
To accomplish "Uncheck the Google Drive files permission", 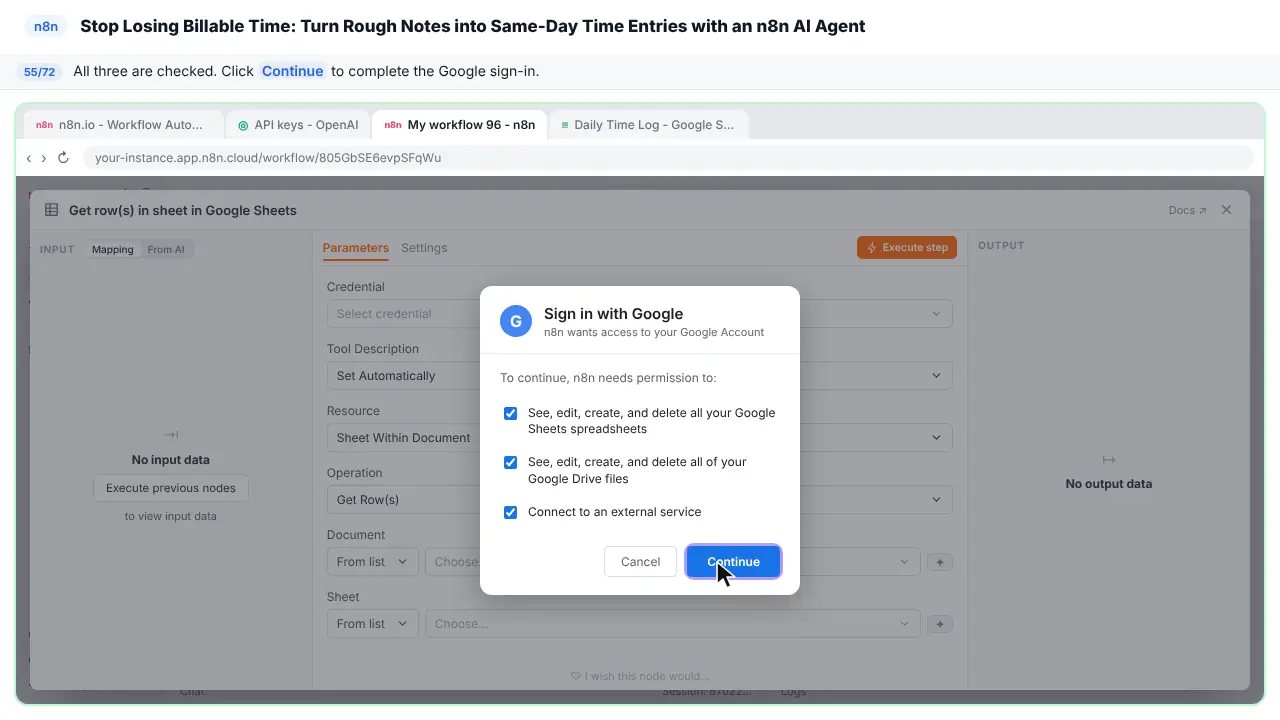I will [x=510, y=462].
